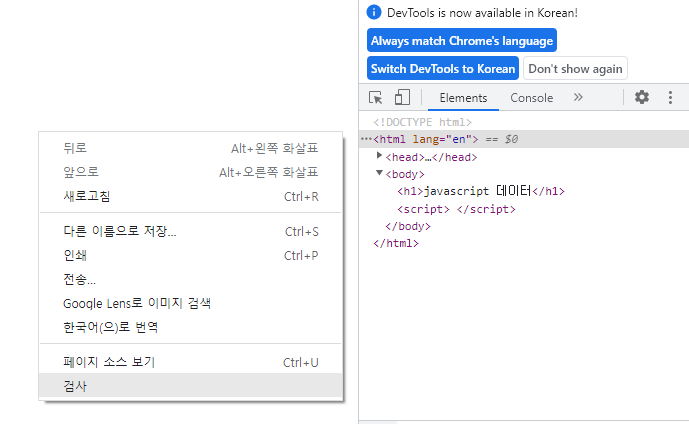Switch to the Console tab

click(x=531, y=98)
